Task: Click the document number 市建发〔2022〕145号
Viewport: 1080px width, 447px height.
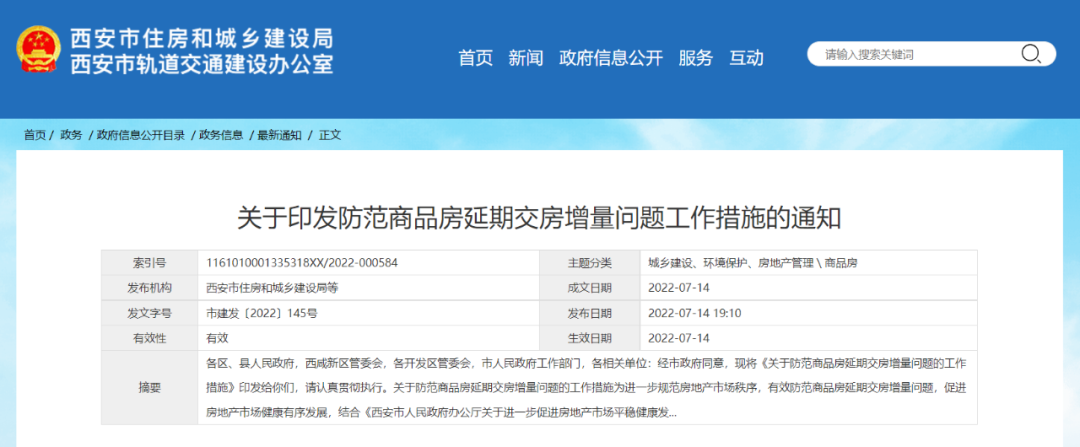Action: [x=261, y=313]
